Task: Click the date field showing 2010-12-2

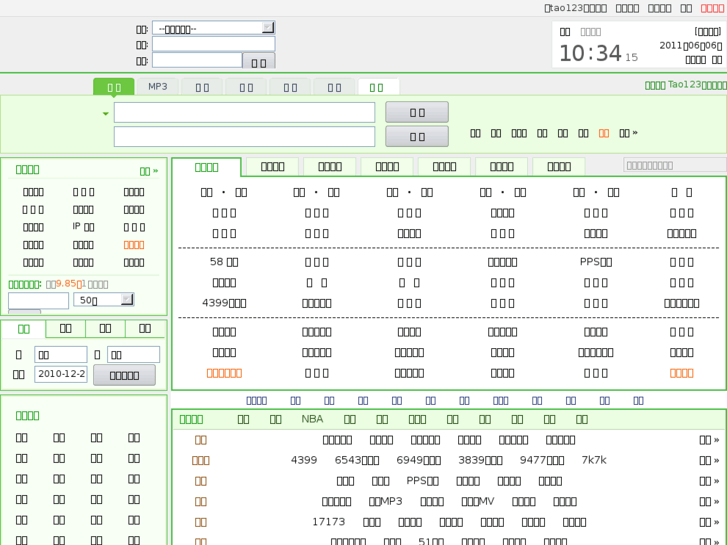Action: click(61, 374)
